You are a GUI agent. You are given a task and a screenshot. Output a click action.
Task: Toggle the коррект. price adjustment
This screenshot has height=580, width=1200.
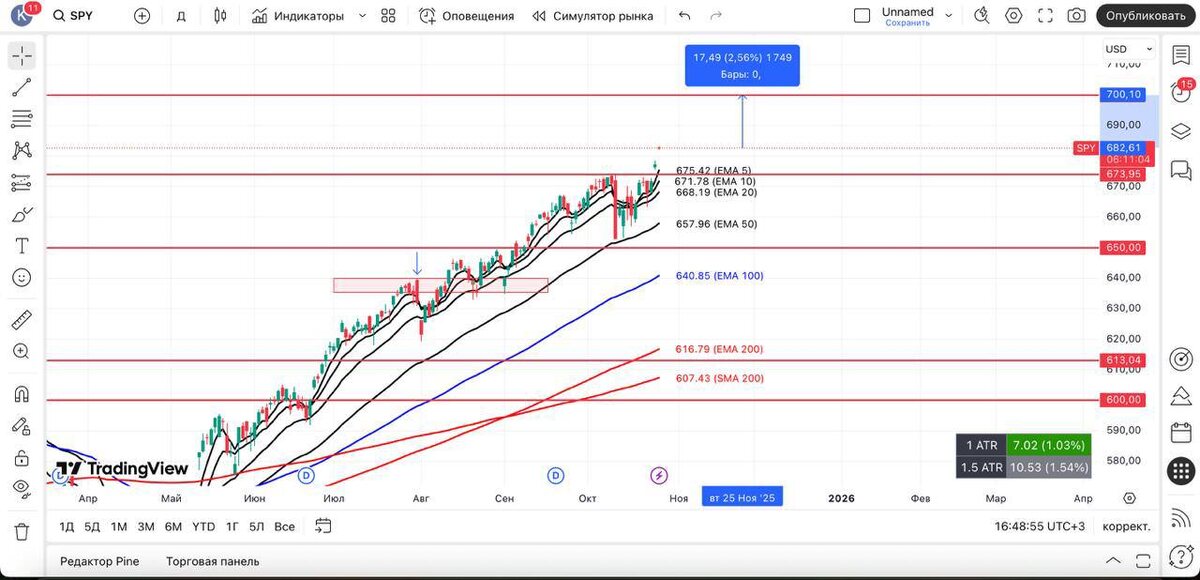click(1126, 525)
